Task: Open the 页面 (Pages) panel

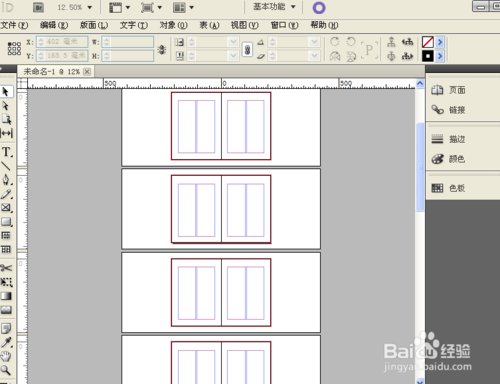Action: point(448,90)
